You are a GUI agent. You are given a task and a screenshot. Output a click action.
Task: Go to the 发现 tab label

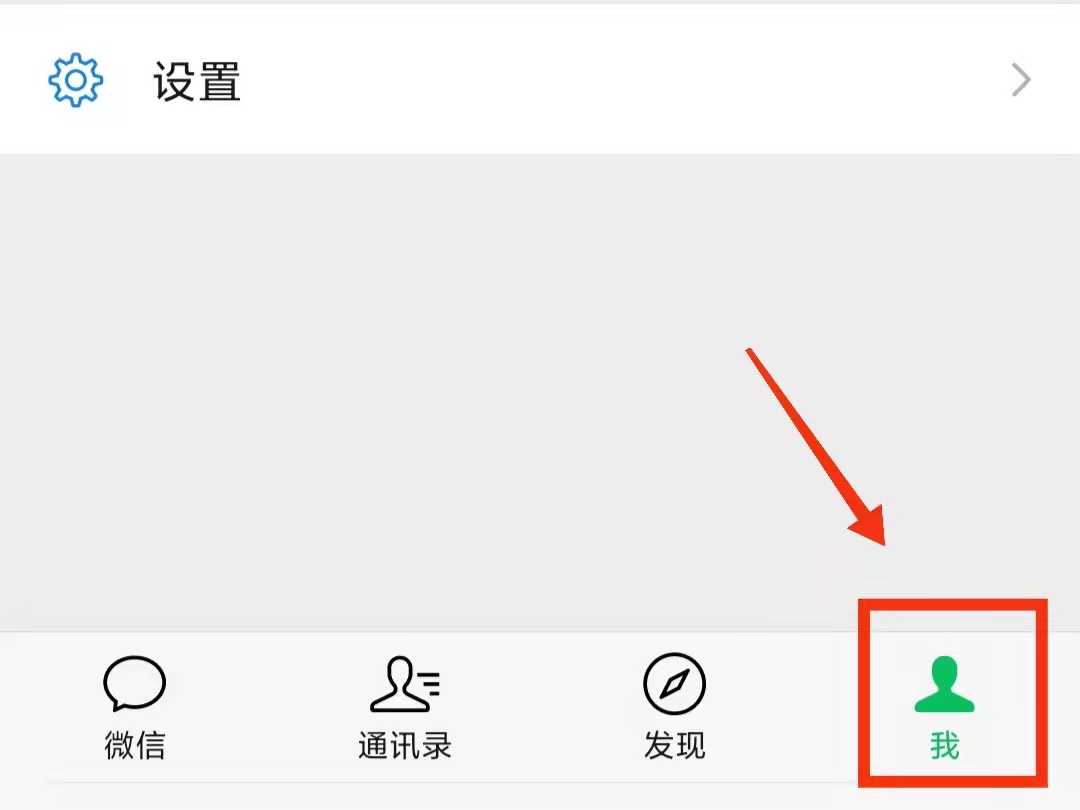click(674, 745)
